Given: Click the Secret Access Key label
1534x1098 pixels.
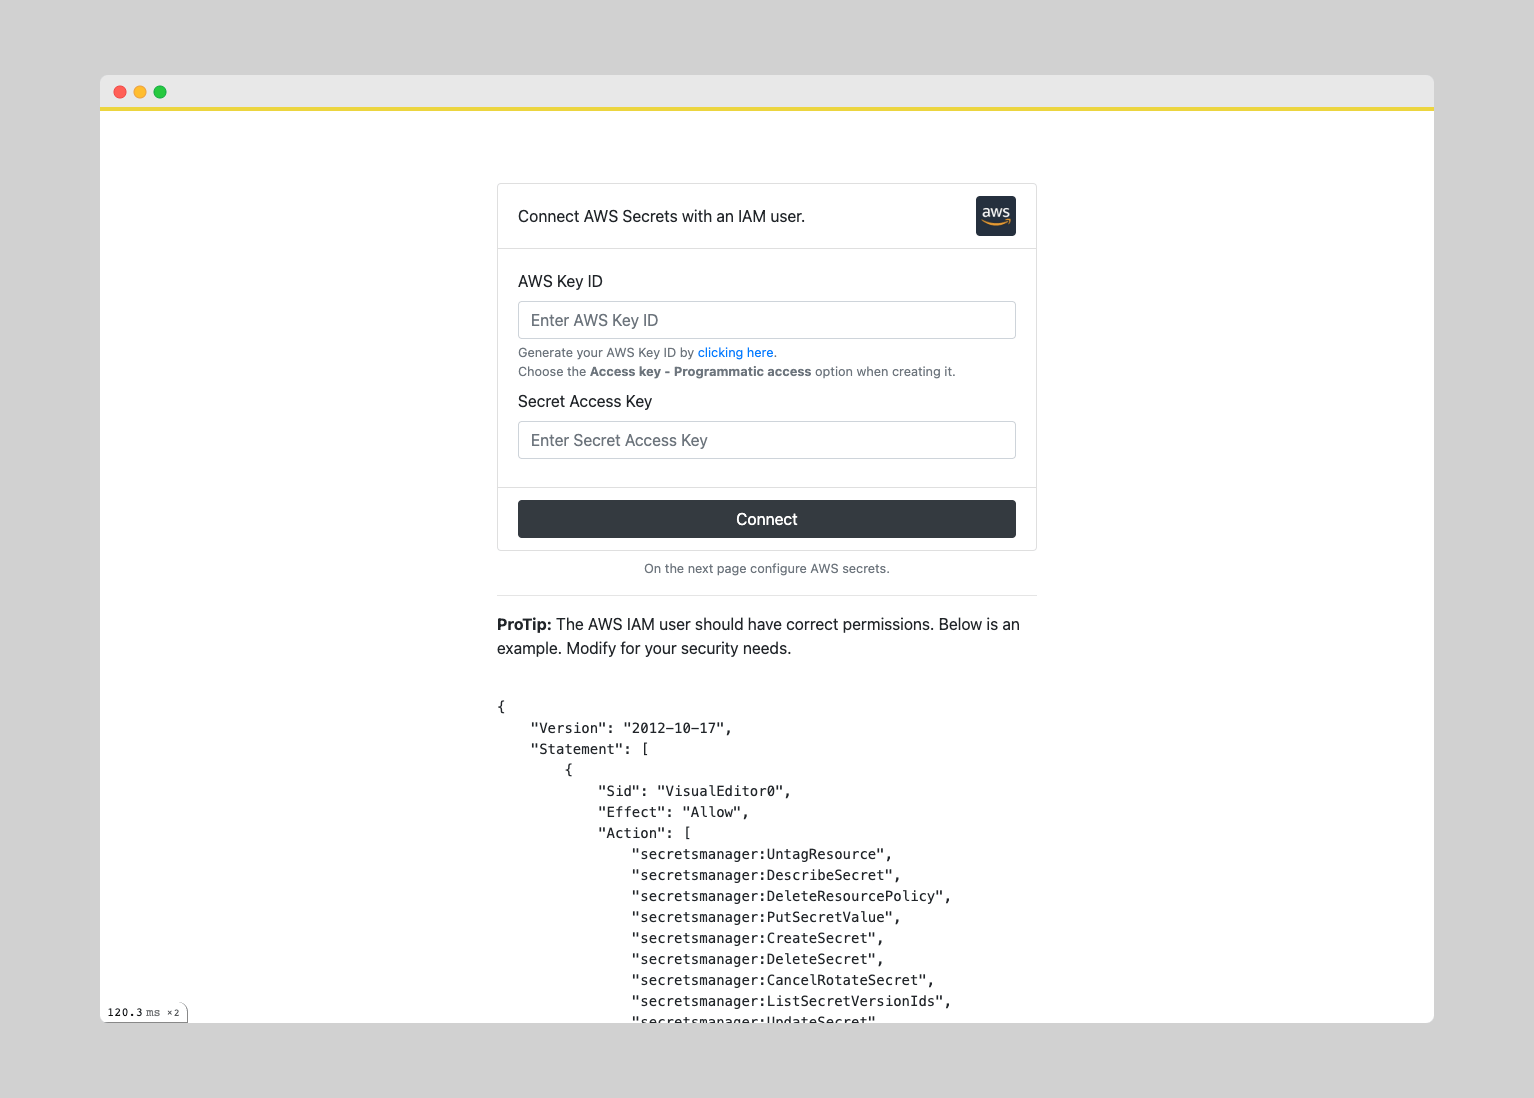Looking at the screenshot, I should [585, 401].
